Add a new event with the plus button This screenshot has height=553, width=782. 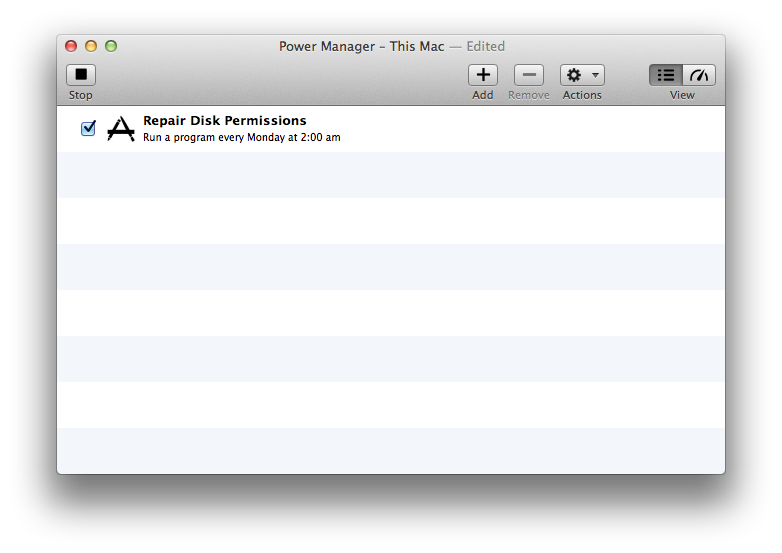[x=483, y=75]
